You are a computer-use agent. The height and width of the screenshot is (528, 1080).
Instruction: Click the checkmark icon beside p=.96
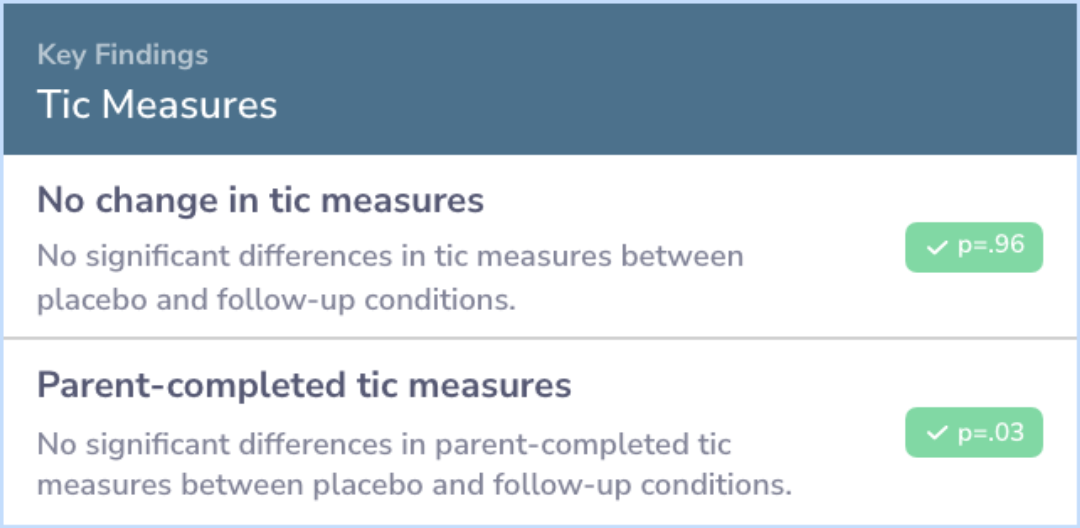[x=937, y=248]
